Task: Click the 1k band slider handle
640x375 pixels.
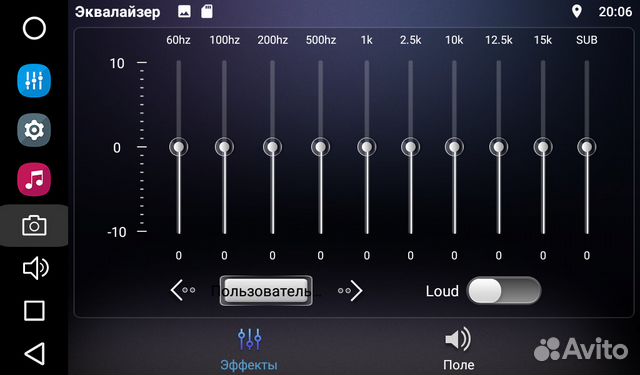Action: point(367,147)
